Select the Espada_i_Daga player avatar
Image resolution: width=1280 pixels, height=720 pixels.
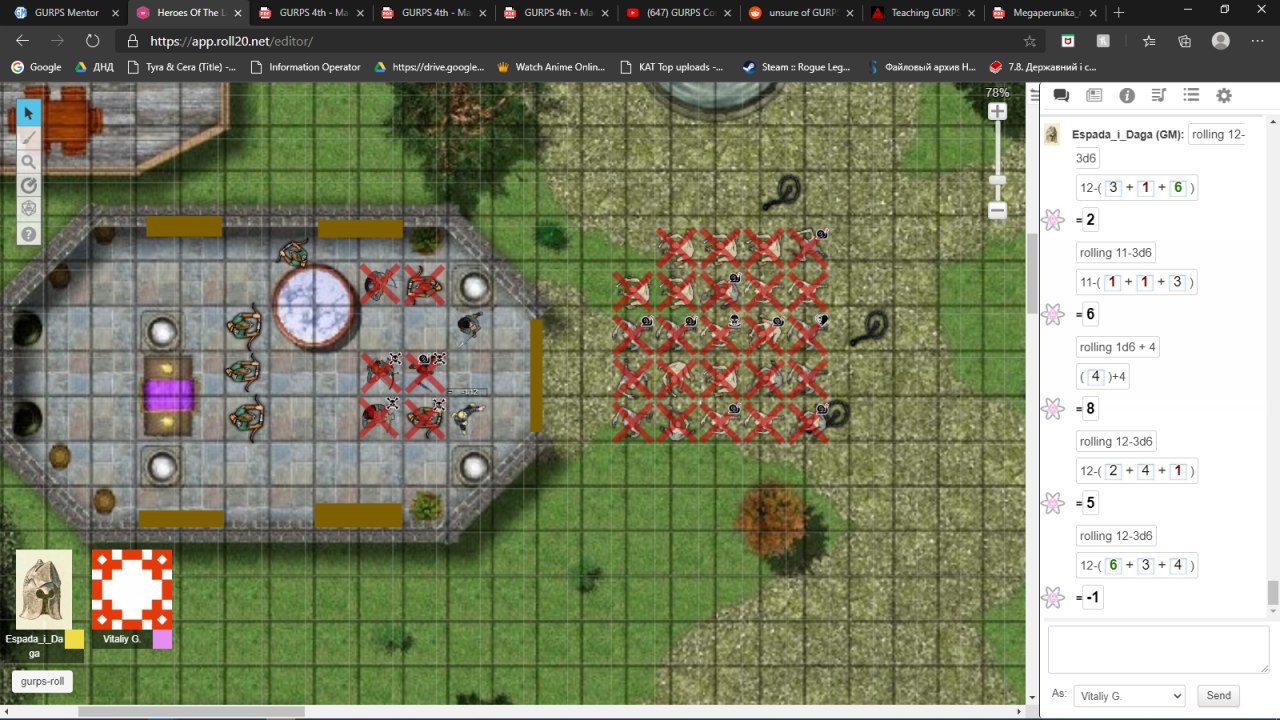pyautogui.click(x=44, y=589)
